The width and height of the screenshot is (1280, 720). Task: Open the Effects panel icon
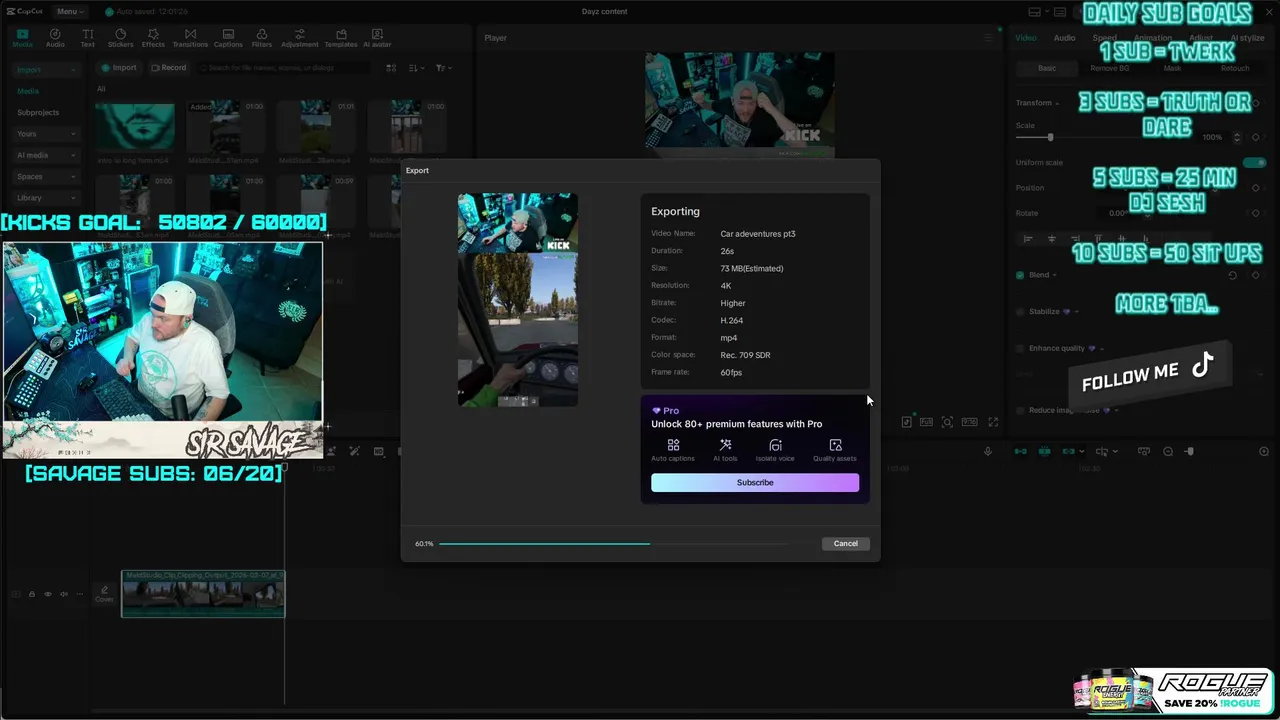coord(153,38)
